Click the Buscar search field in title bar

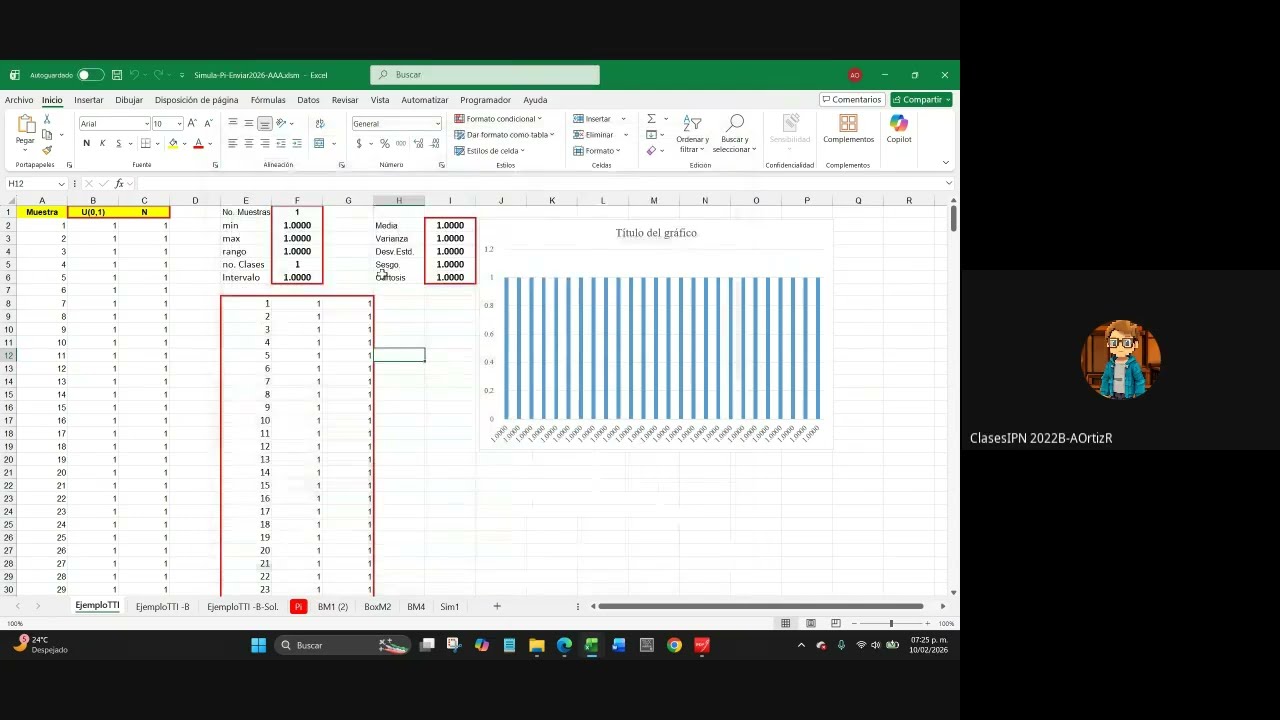click(x=485, y=75)
